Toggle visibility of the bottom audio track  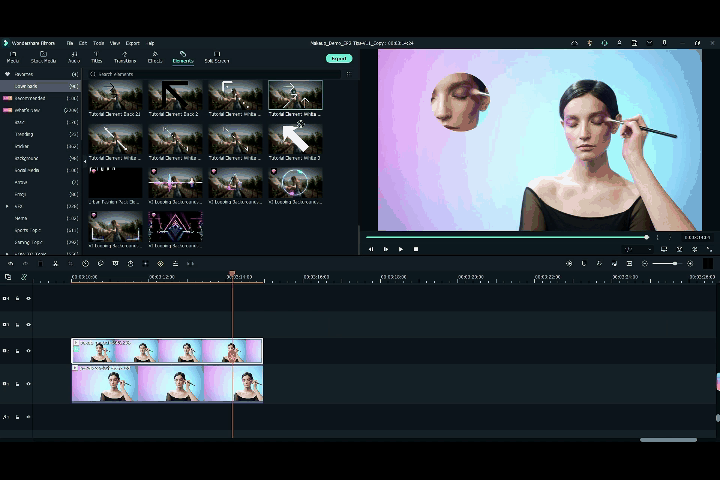[28, 416]
